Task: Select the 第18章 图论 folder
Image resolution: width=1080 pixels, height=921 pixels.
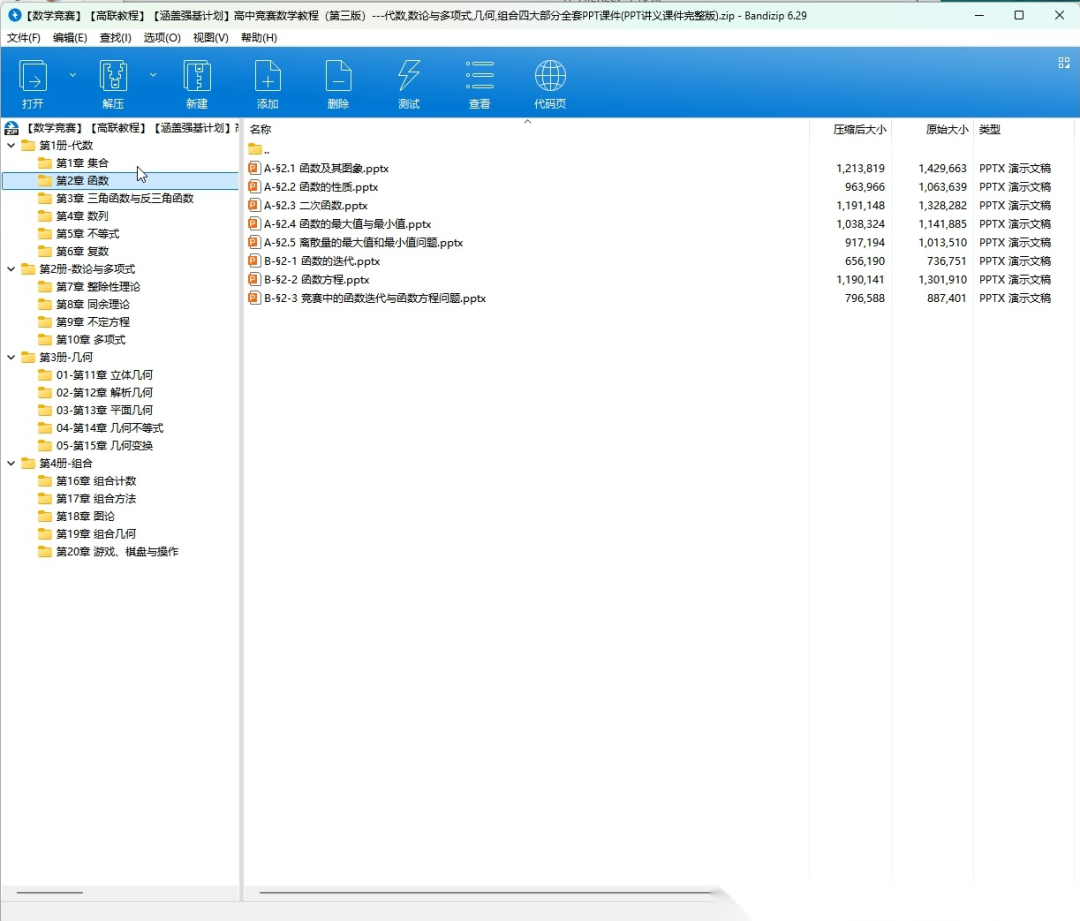Action: pos(85,516)
